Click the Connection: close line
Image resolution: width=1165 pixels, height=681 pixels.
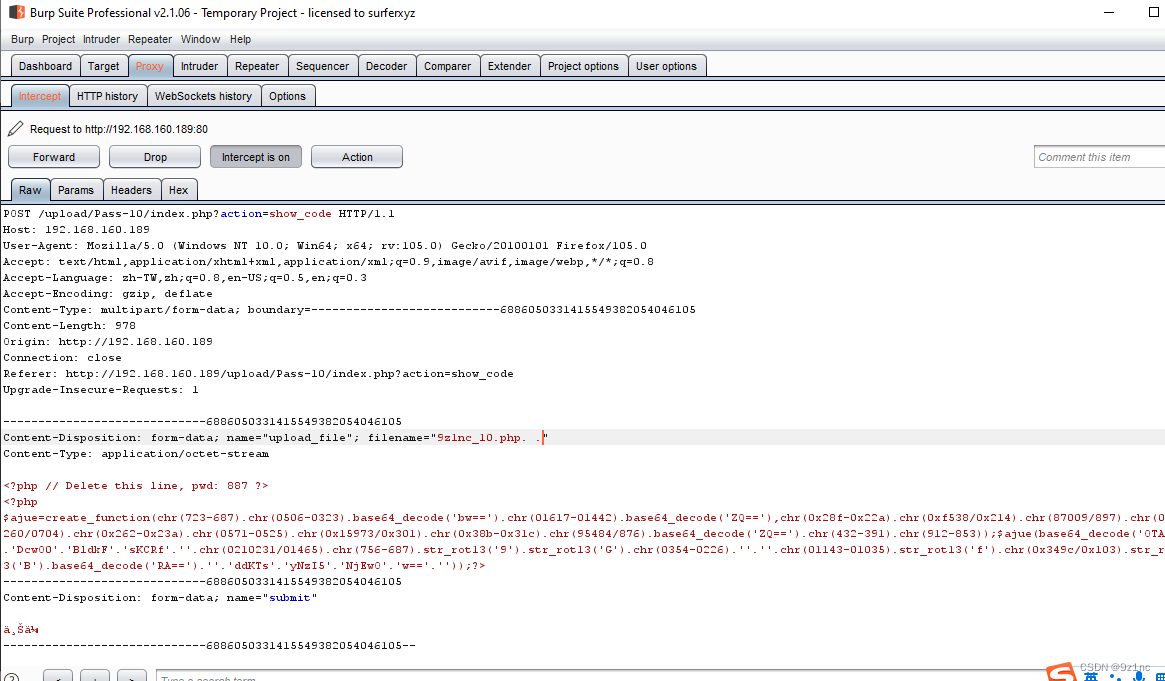[x=63, y=358]
